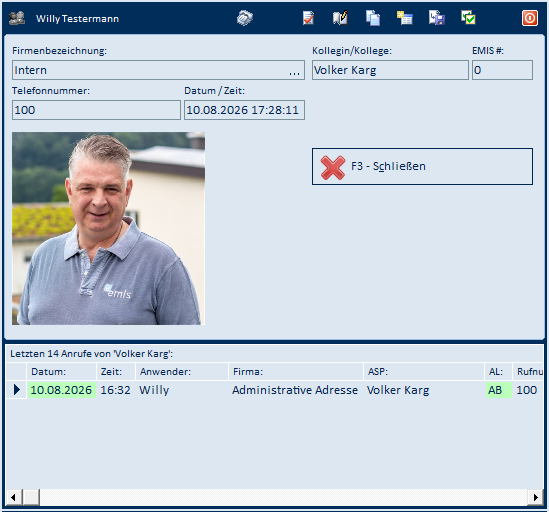Click the scroll left arrow of the call list
549x512 pixels.
click(14, 497)
